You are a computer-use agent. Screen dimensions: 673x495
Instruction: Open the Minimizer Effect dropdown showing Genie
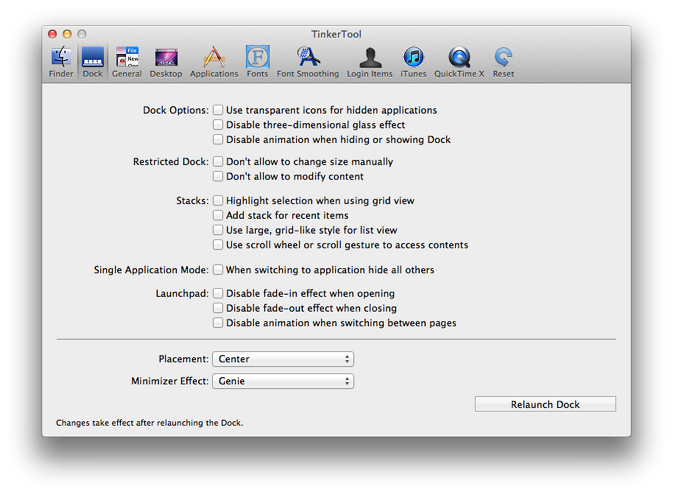click(283, 381)
